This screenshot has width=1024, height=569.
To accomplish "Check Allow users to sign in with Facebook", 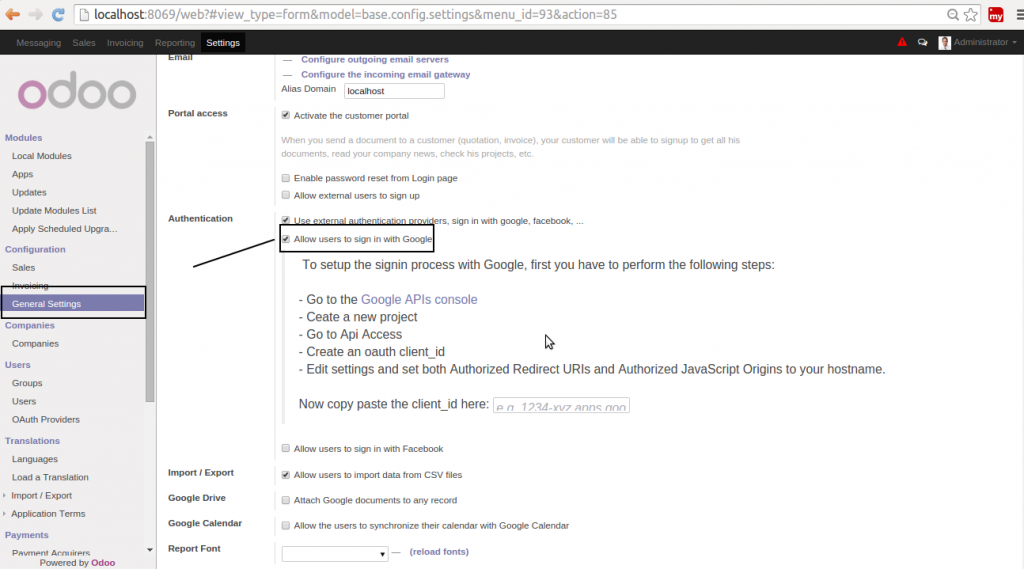I will pyautogui.click(x=285, y=448).
